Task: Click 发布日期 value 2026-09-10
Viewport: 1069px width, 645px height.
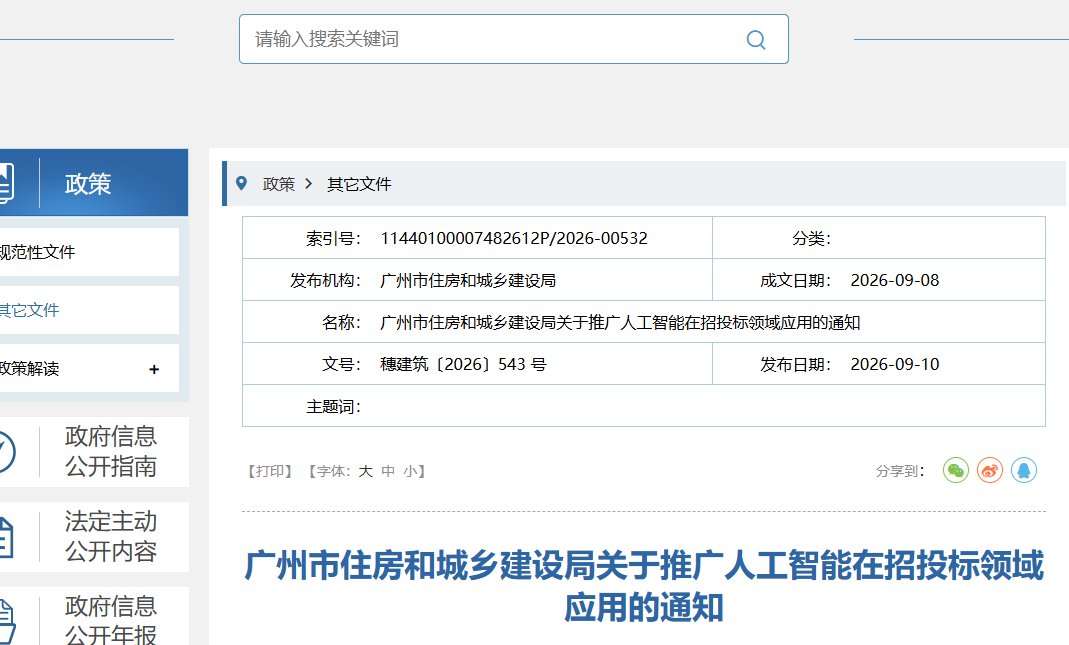Action: click(x=894, y=364)
